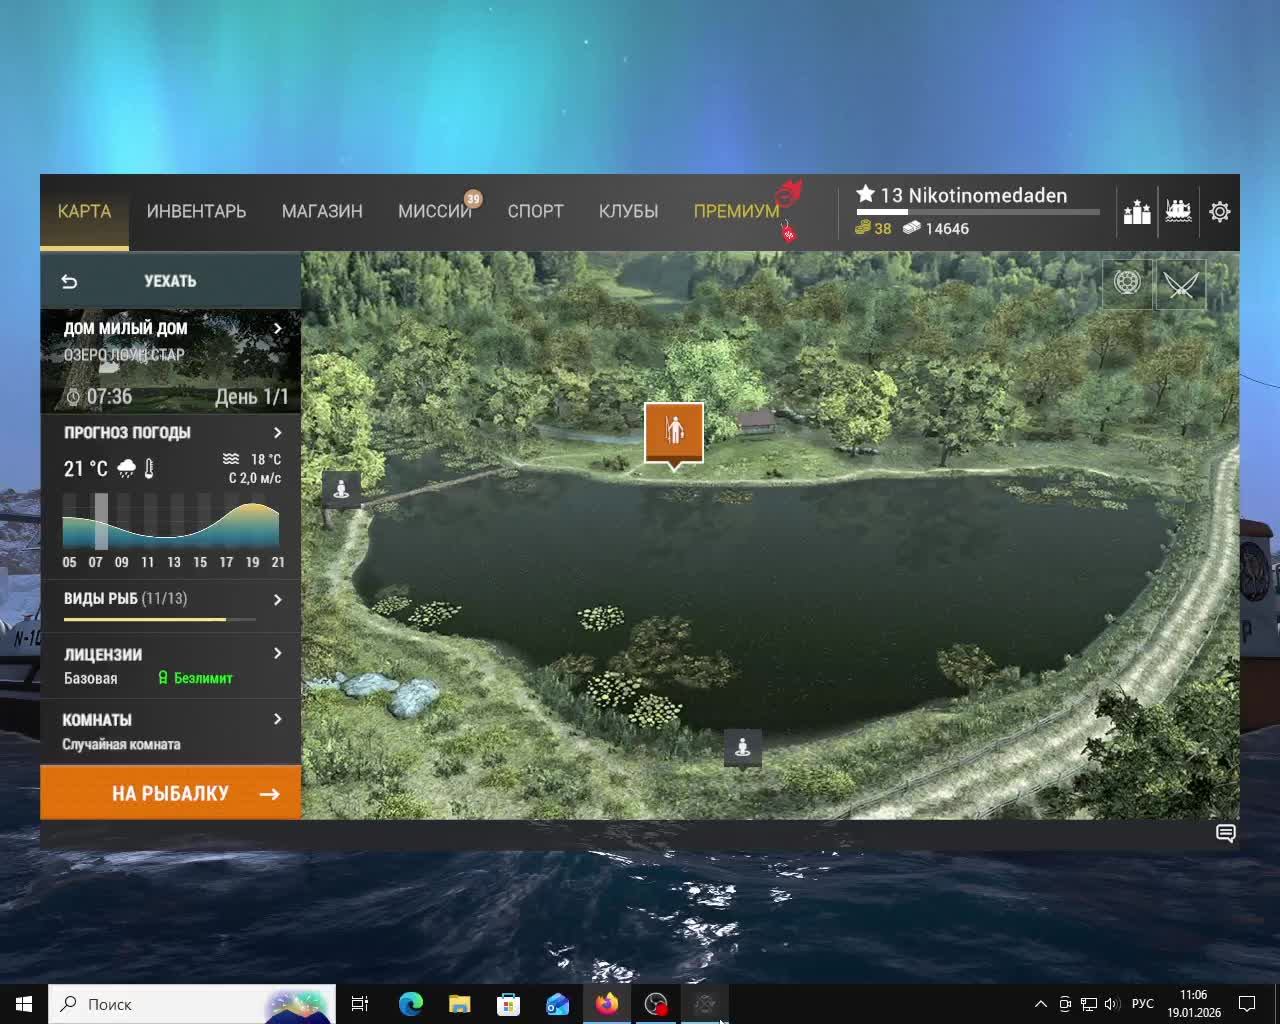
Task: Open the МАГАЗИН tab
Action: point(322,212)
